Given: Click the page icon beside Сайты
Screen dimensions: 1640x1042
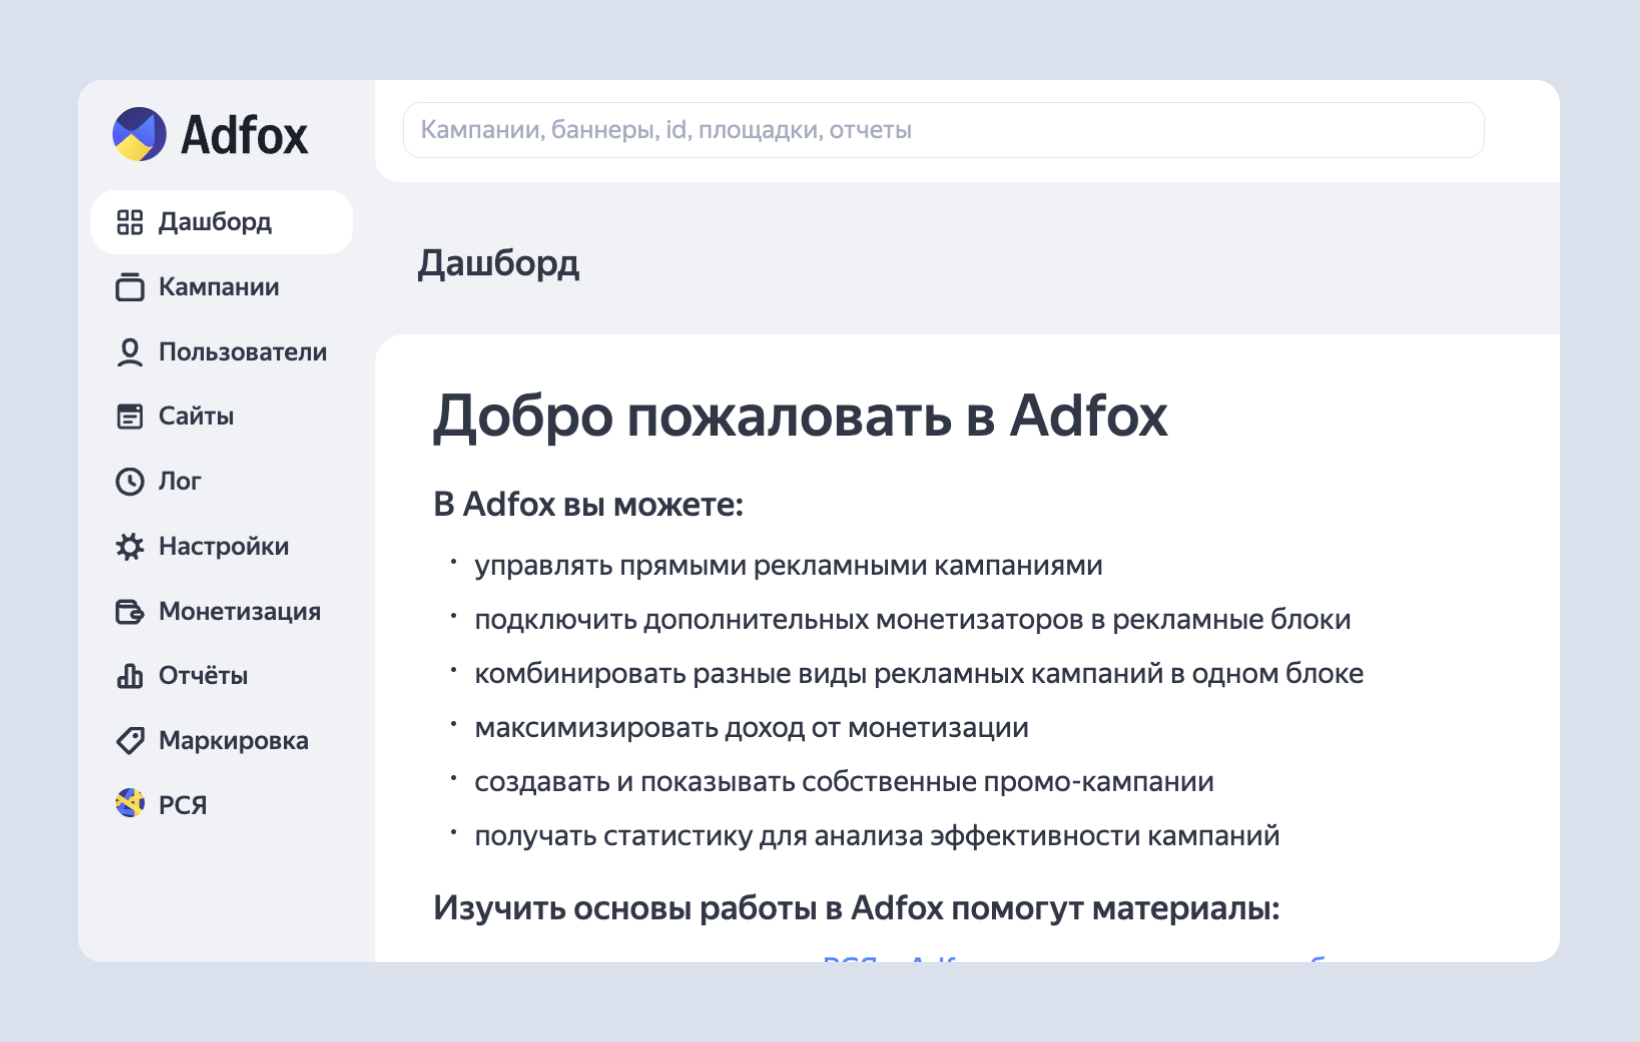Looking at the screenshot, I should (x=130, y=416).
